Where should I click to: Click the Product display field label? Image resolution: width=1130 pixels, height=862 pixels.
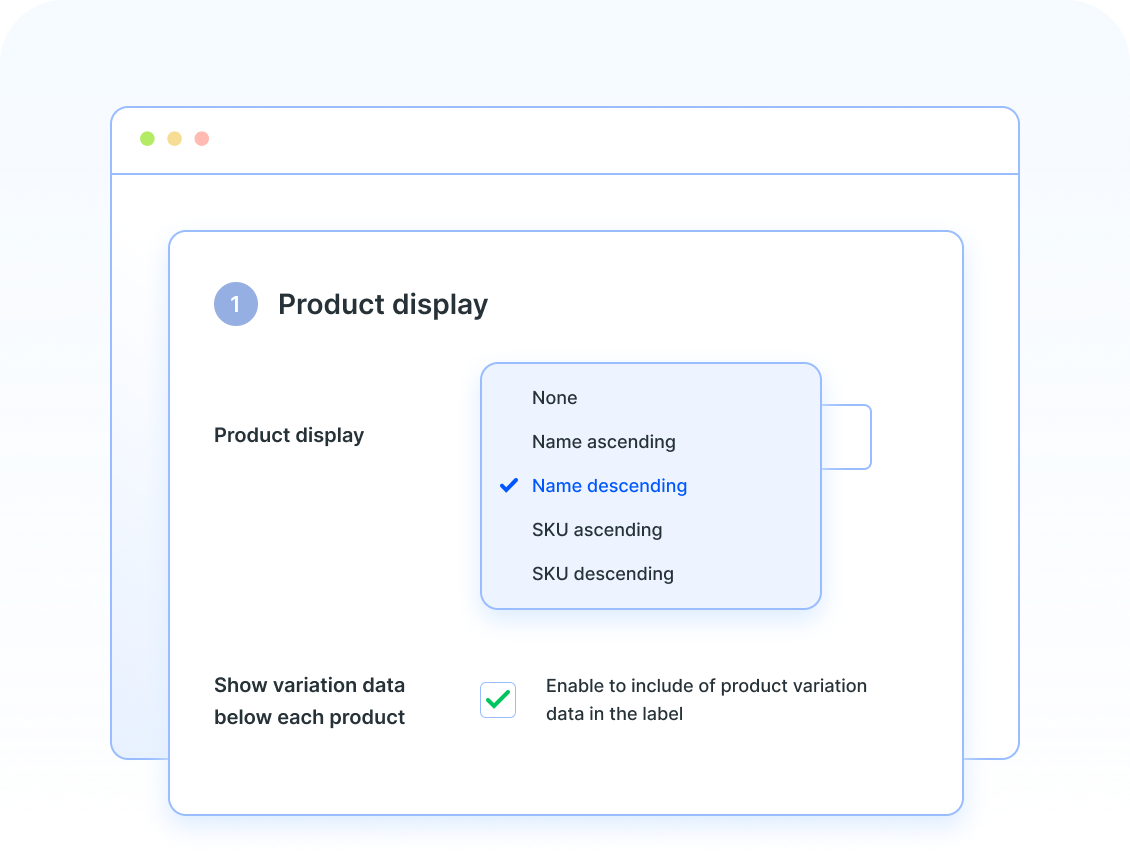[x=289, y=435]
